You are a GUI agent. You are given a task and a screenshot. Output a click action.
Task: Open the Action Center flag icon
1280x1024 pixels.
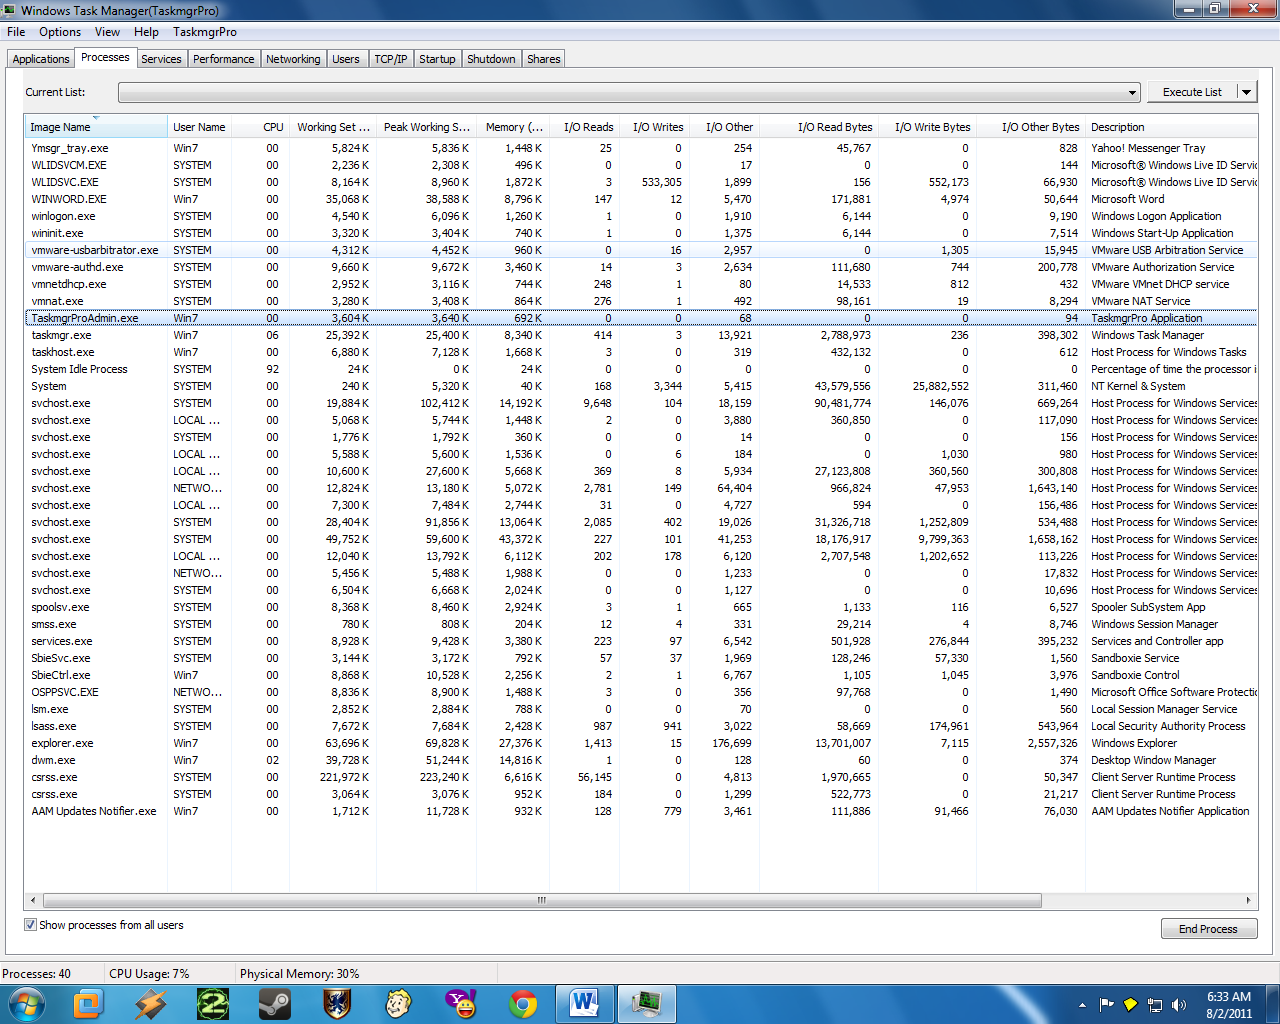click(1106, 1004)
